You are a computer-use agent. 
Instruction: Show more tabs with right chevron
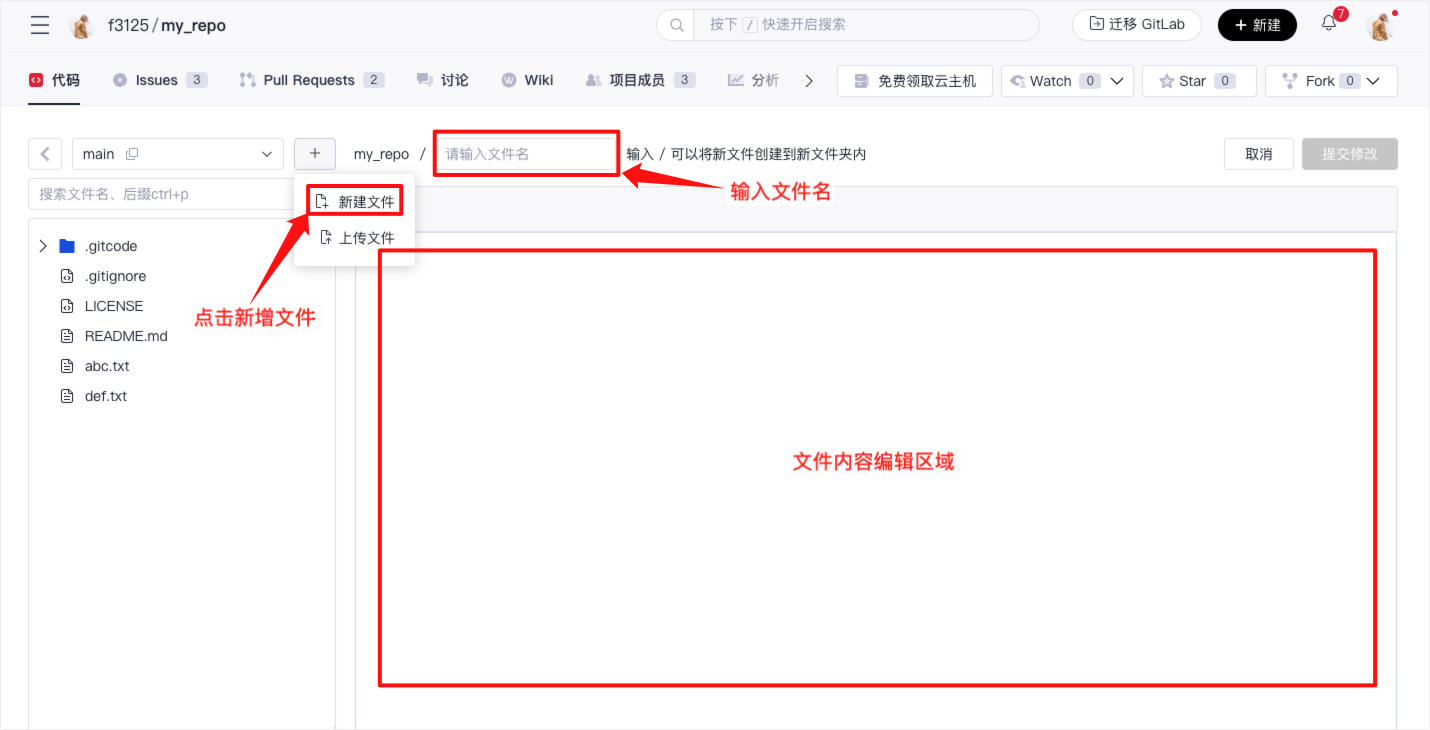click(x=809, y=81)
